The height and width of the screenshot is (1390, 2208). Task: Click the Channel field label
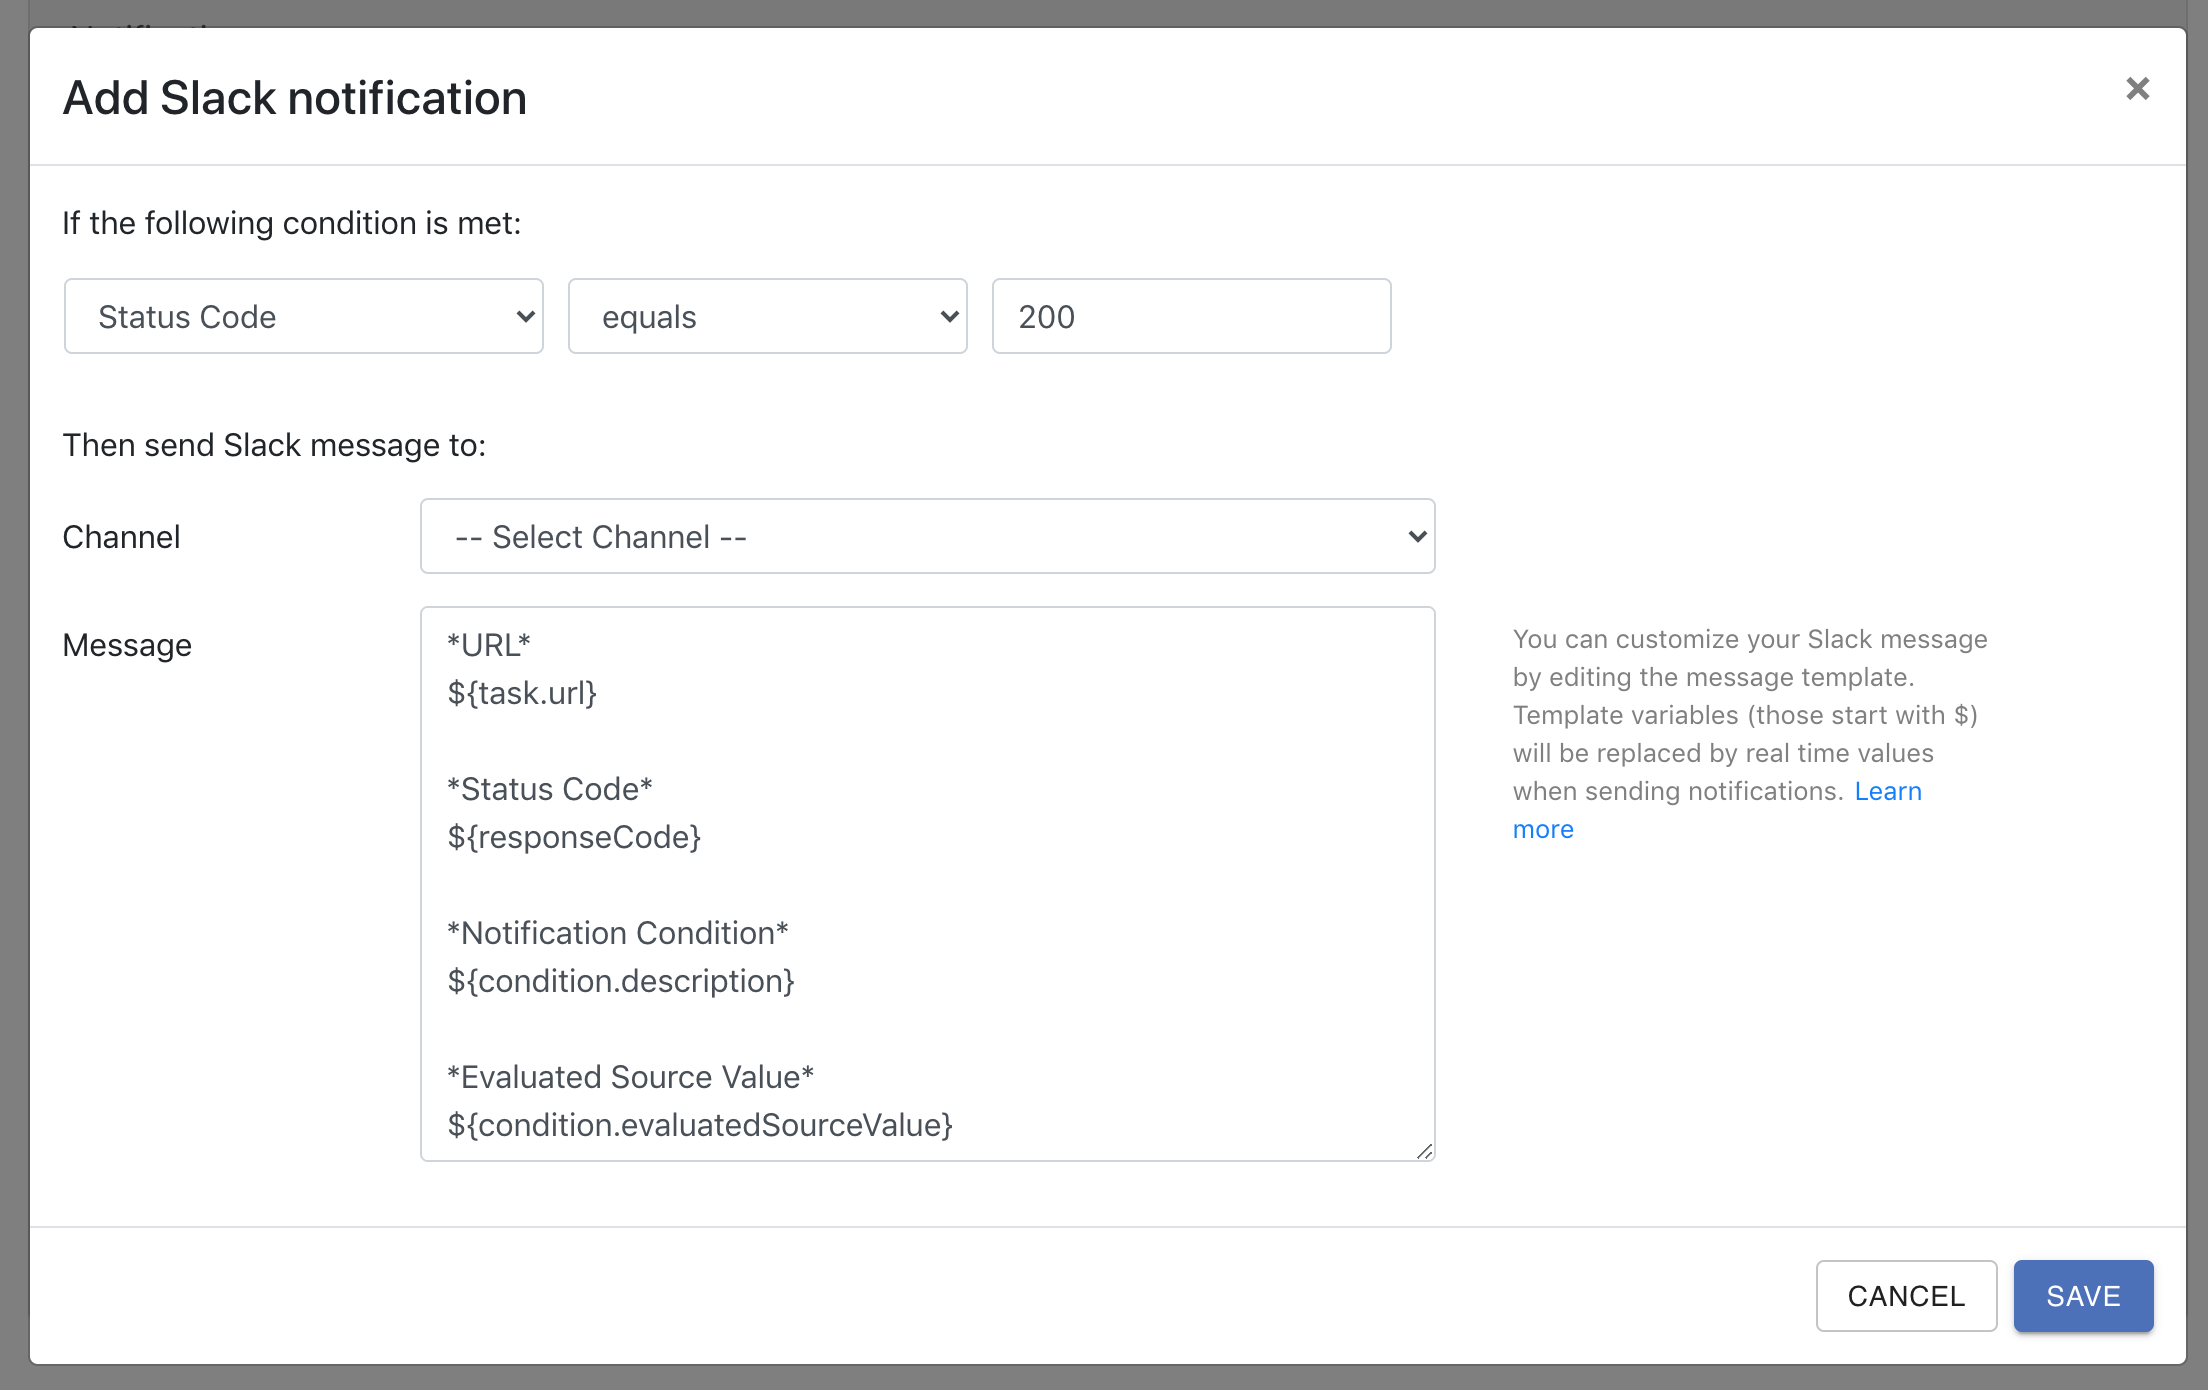tap(121, 537)
